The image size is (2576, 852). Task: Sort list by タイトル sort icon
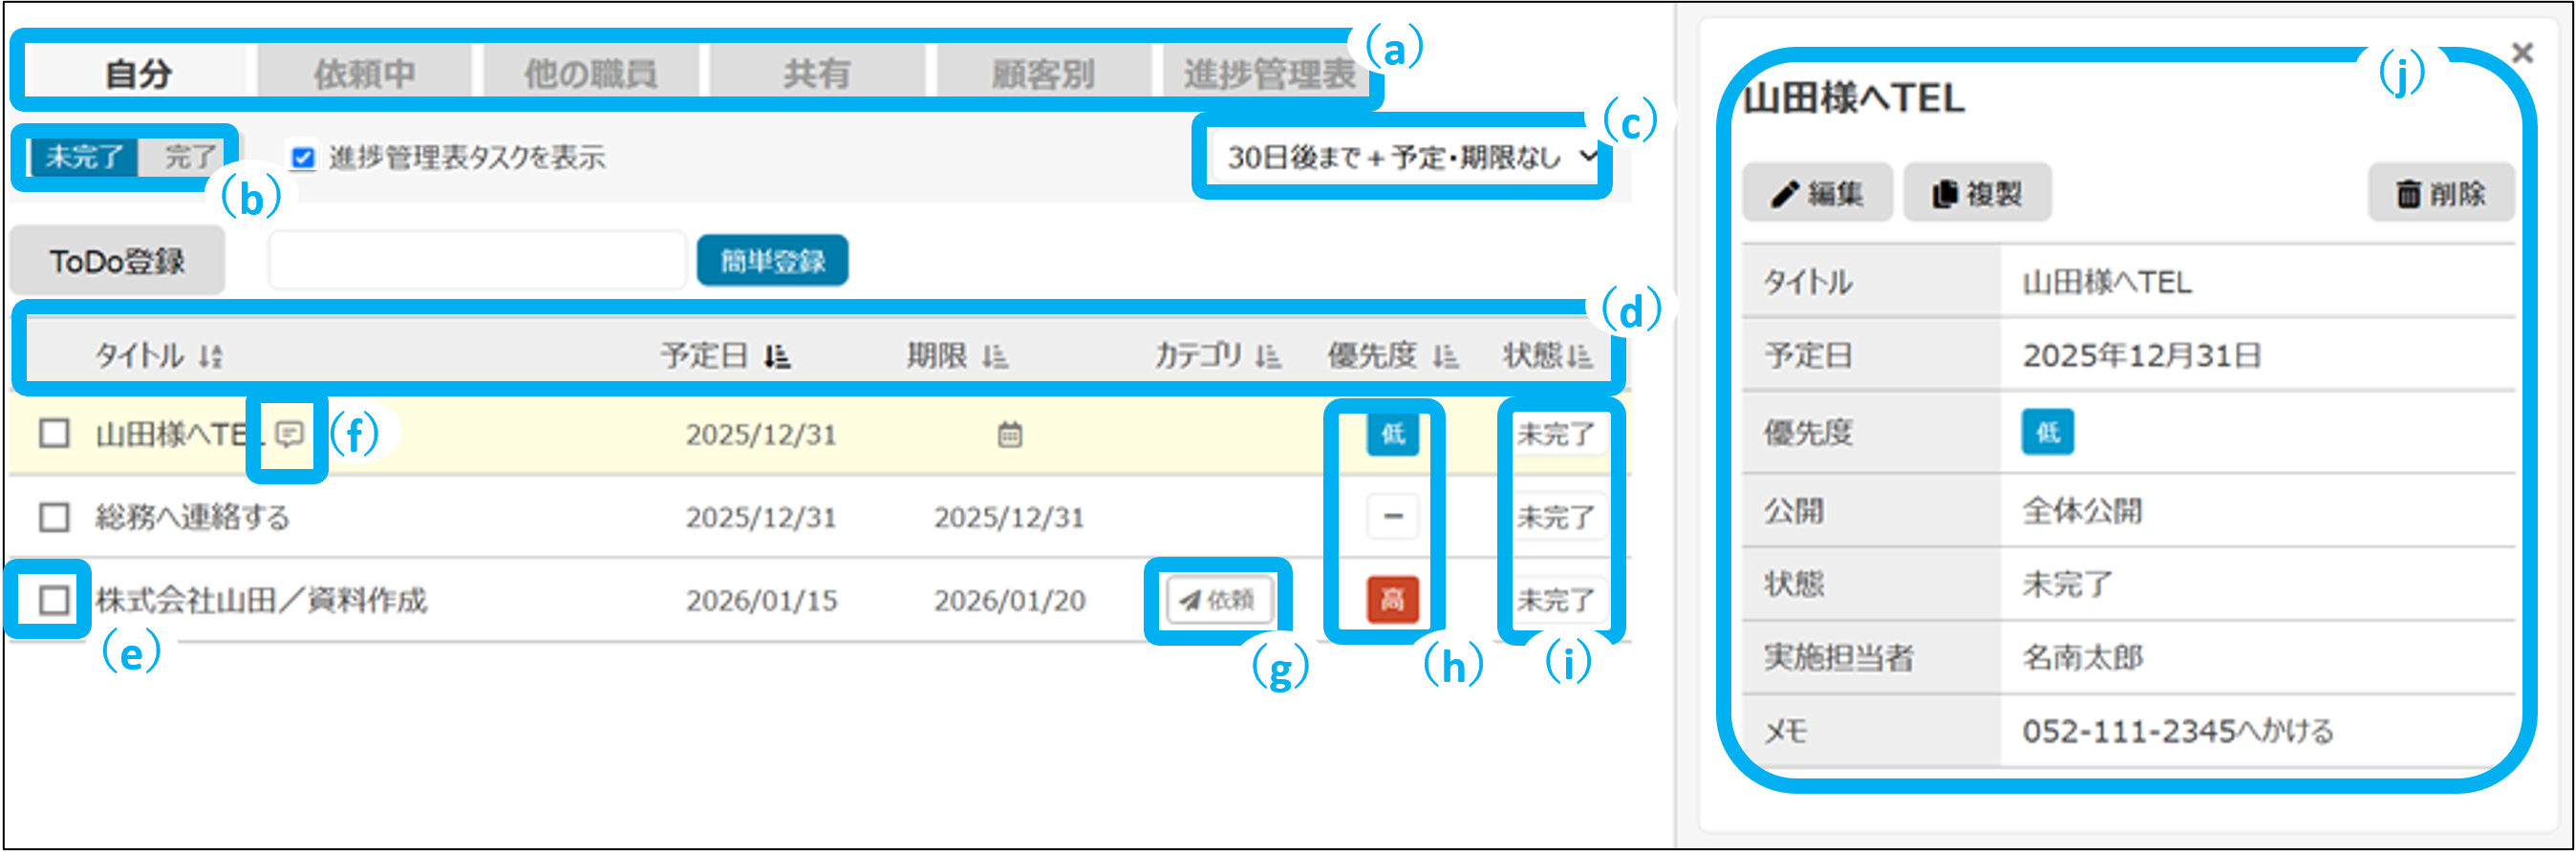coord(210,356)
